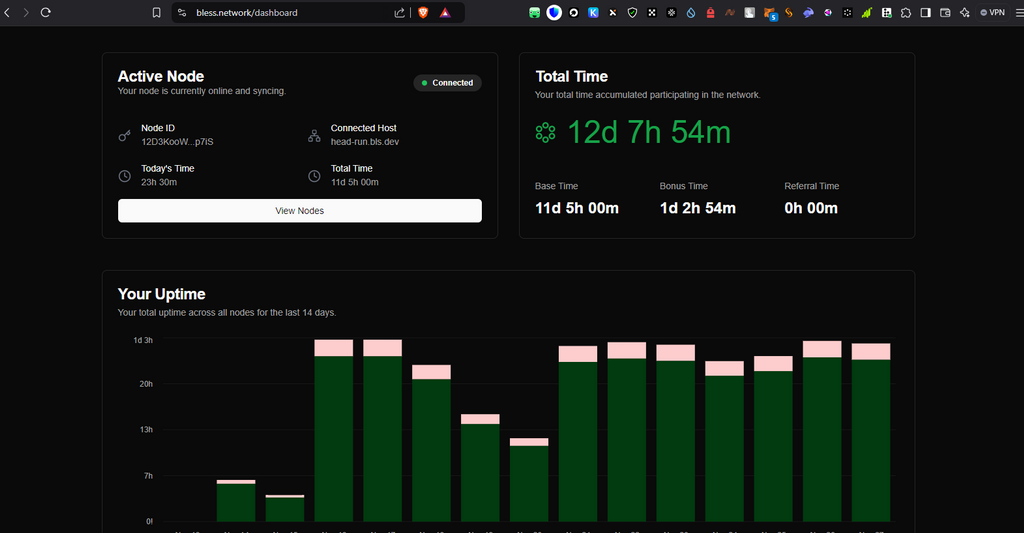Open the blue K wallet extension
Viewport: 1024px width, 533px height.
tap(593, 12)
